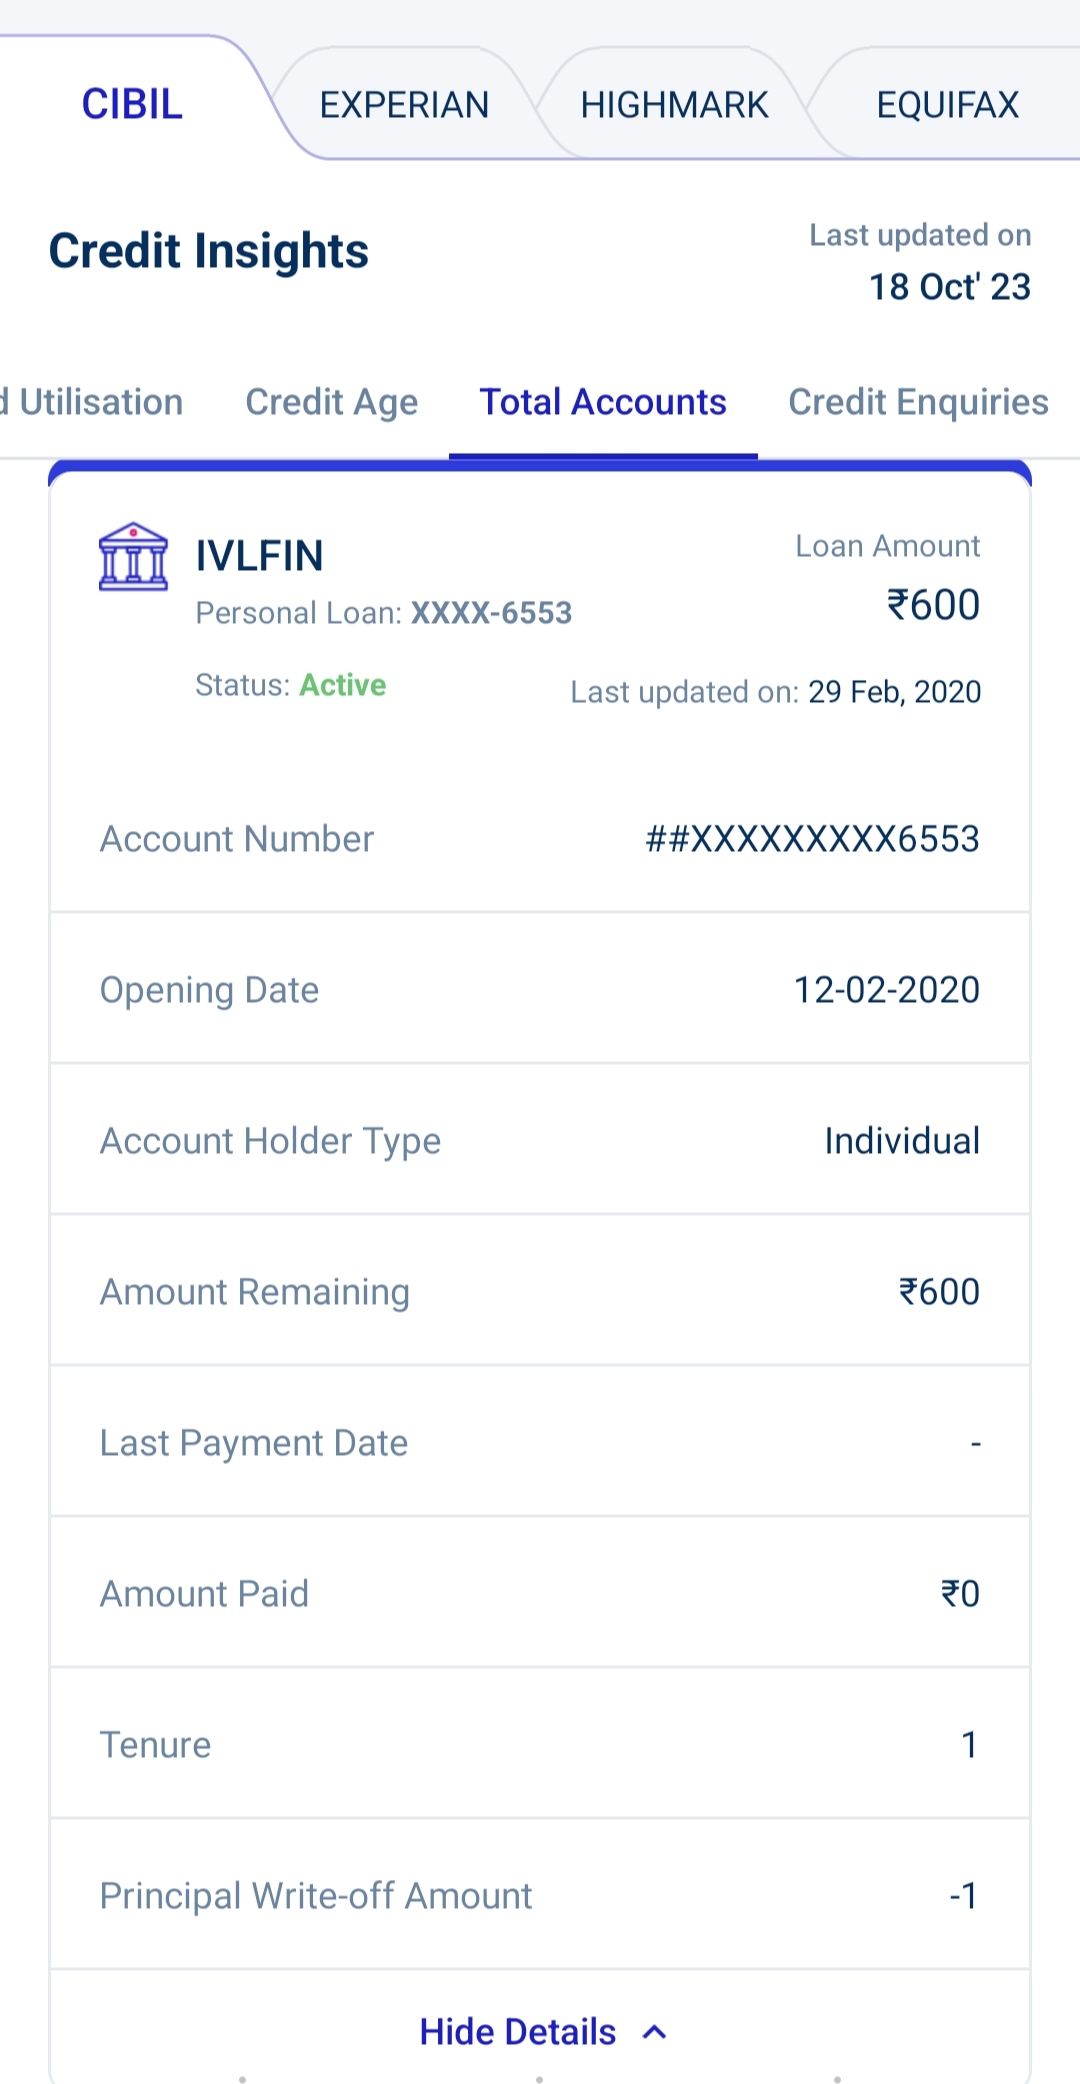This screenshot has height=2084, width=1080.
Task: Open the EXPERIAN bureau tab
Action: pos(404,104)
